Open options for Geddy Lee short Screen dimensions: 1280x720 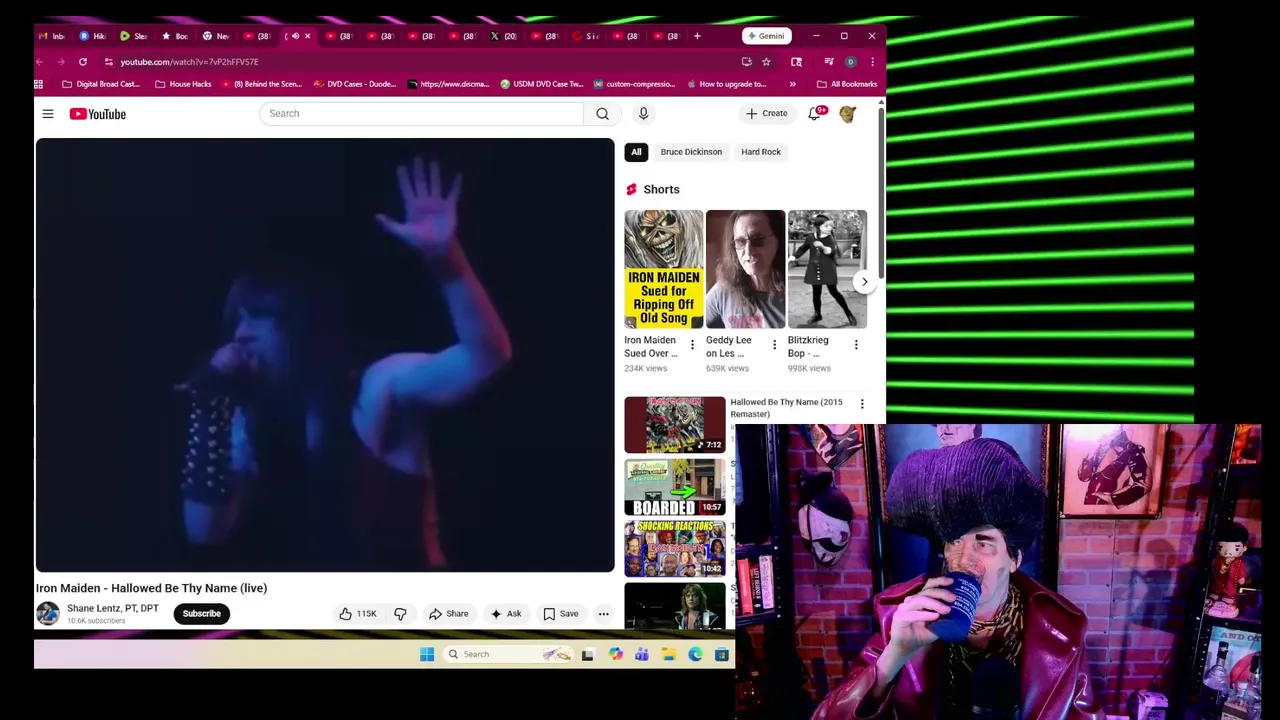[x=774, y=345]
